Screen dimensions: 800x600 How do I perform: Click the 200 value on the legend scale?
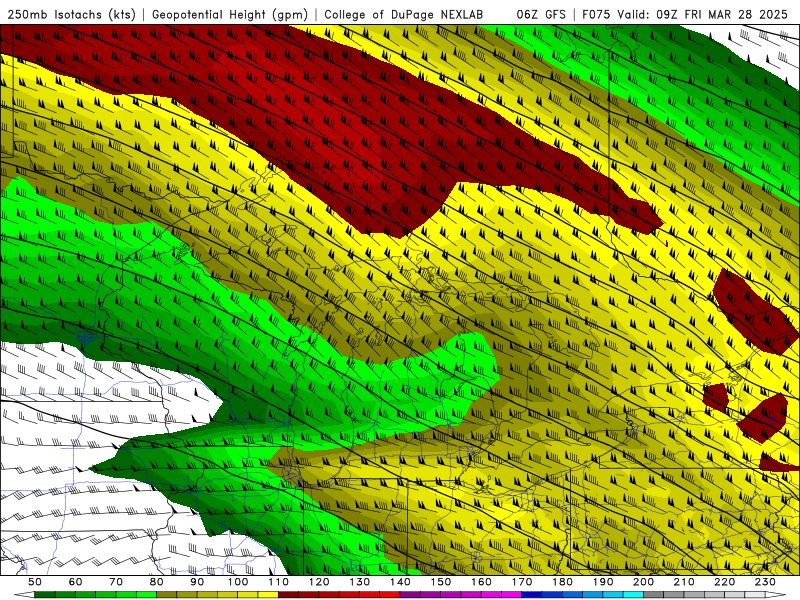pyautogui.click(x=643, y=582)
